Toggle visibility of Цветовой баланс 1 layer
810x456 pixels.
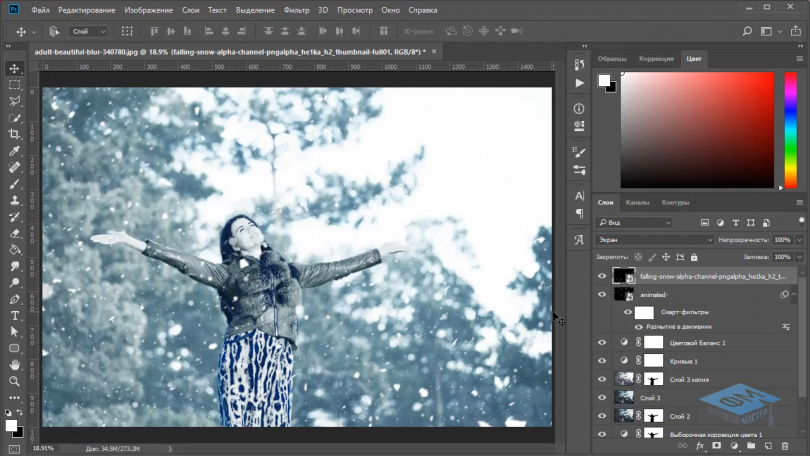click(602, 342)
